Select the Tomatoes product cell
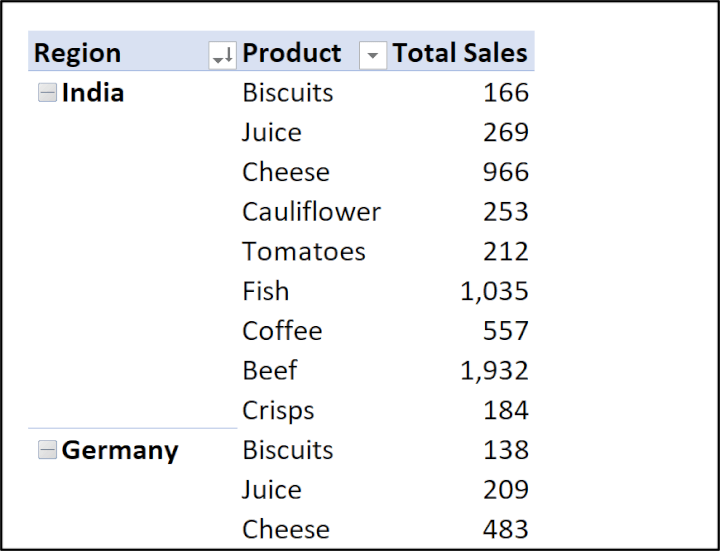This screenshot has height=551, width=720. tap(304, 252)
